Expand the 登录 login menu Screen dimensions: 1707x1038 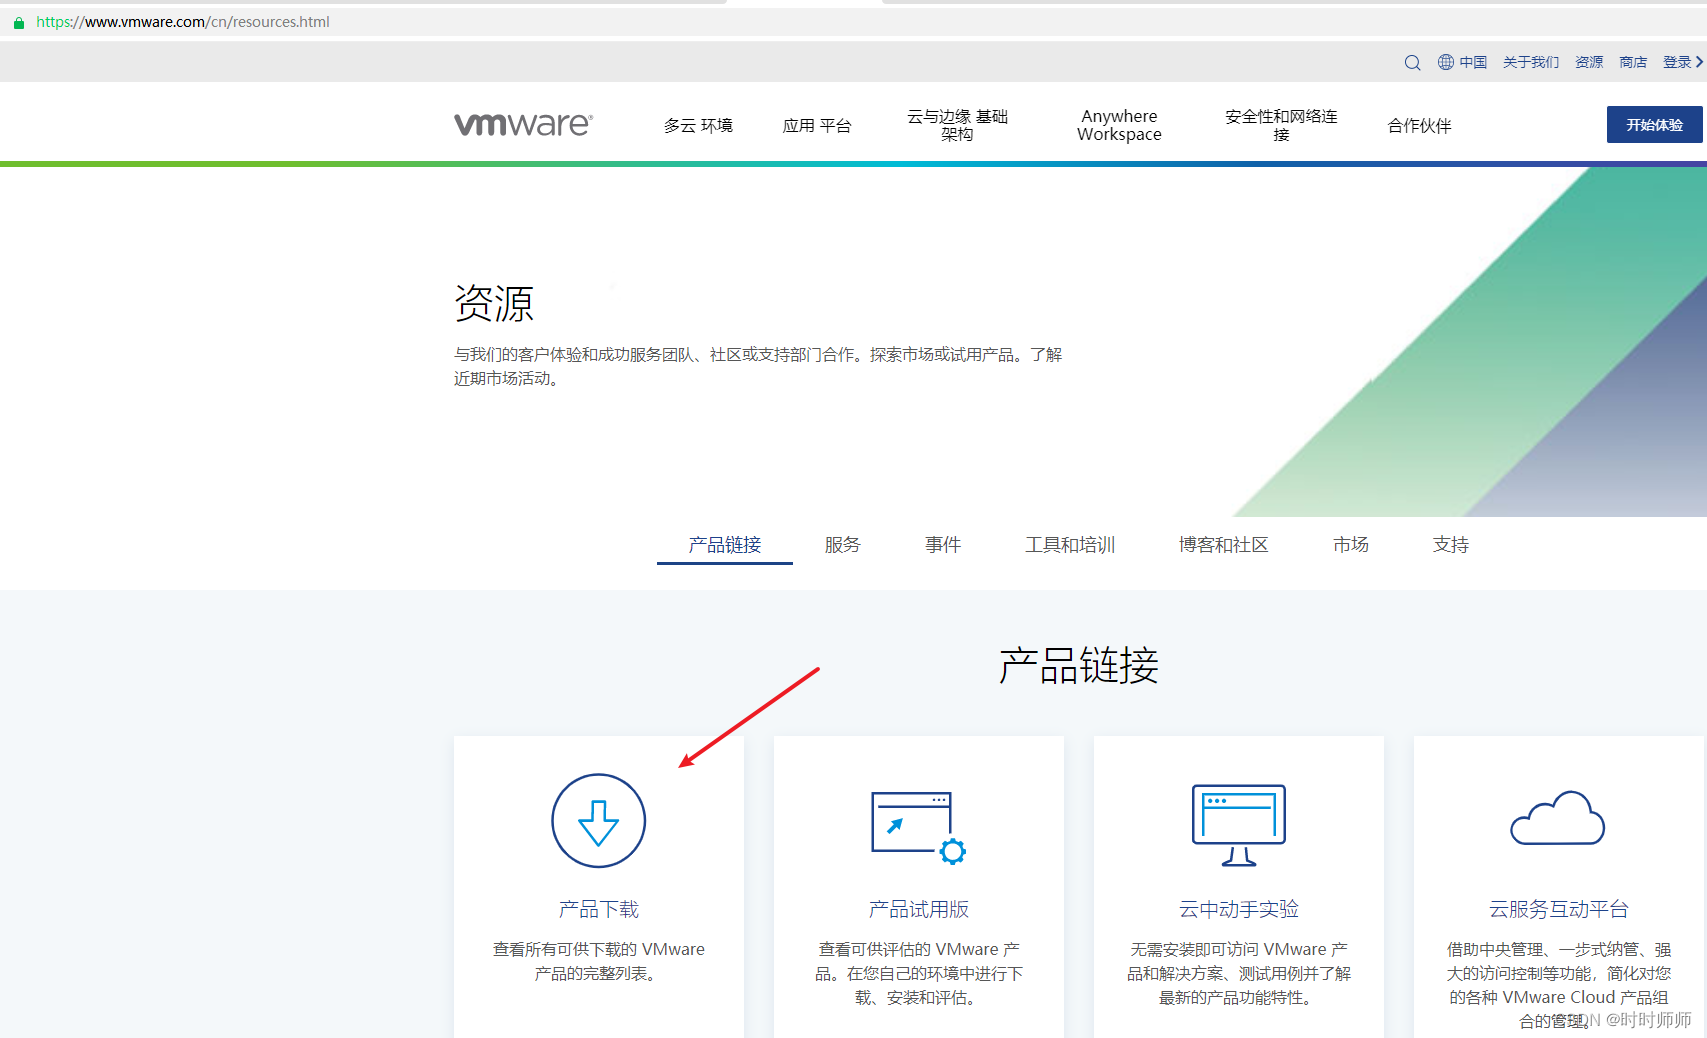coord(1683,62)
